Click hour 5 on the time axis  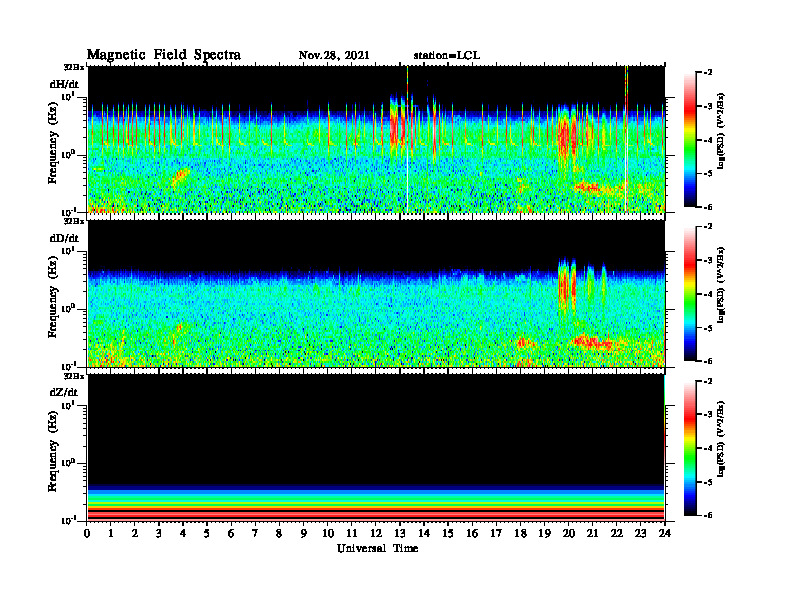(207, 534)
